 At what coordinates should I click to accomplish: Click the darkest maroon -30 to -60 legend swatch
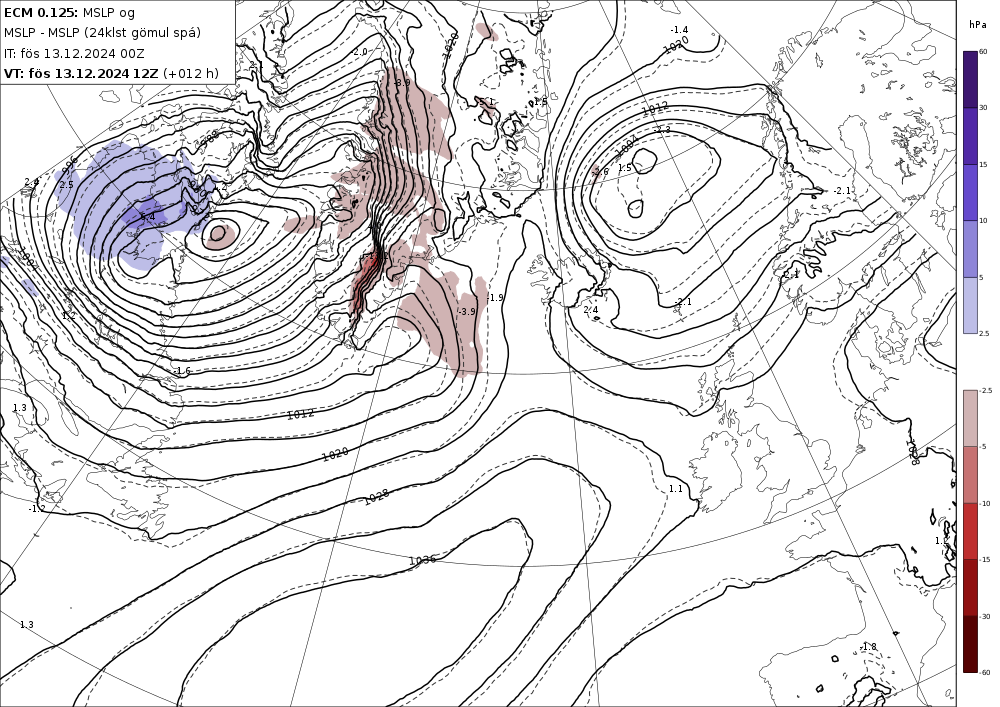coord(970,644)
